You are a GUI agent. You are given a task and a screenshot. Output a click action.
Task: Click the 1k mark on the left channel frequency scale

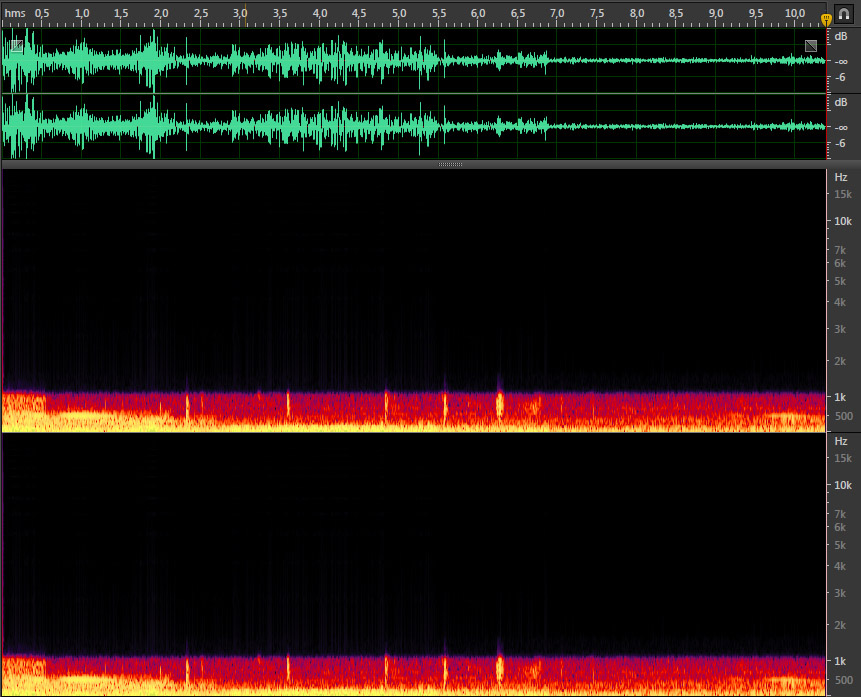click(x=843, y=397)
